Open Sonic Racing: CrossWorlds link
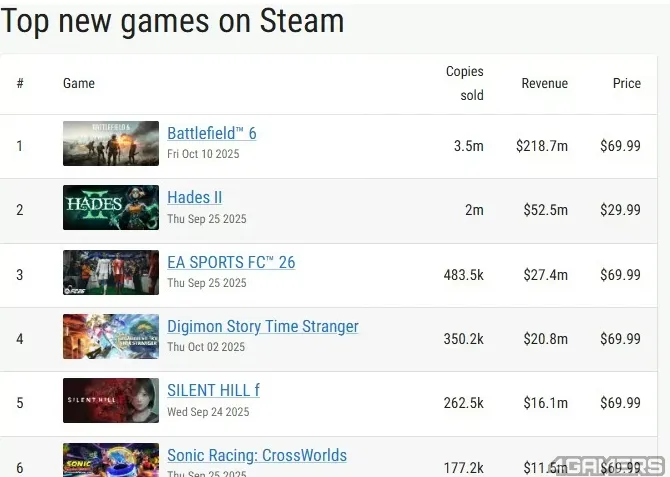 pyautogui.click(x=256, y=455)
